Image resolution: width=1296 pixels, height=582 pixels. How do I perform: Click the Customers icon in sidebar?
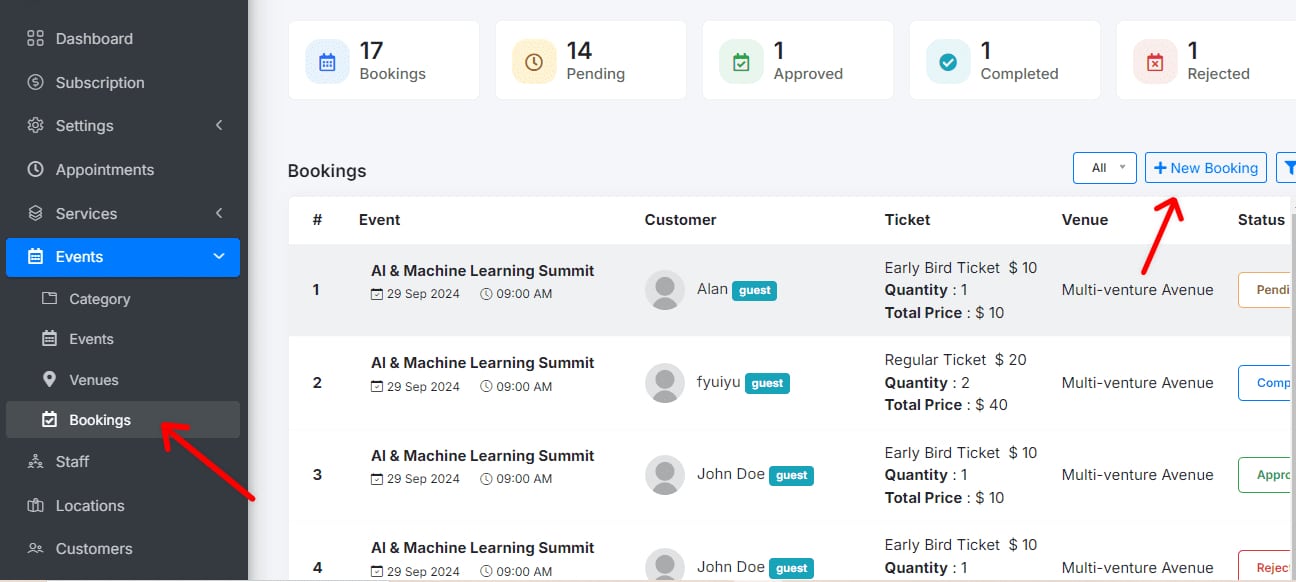(36, 549)
